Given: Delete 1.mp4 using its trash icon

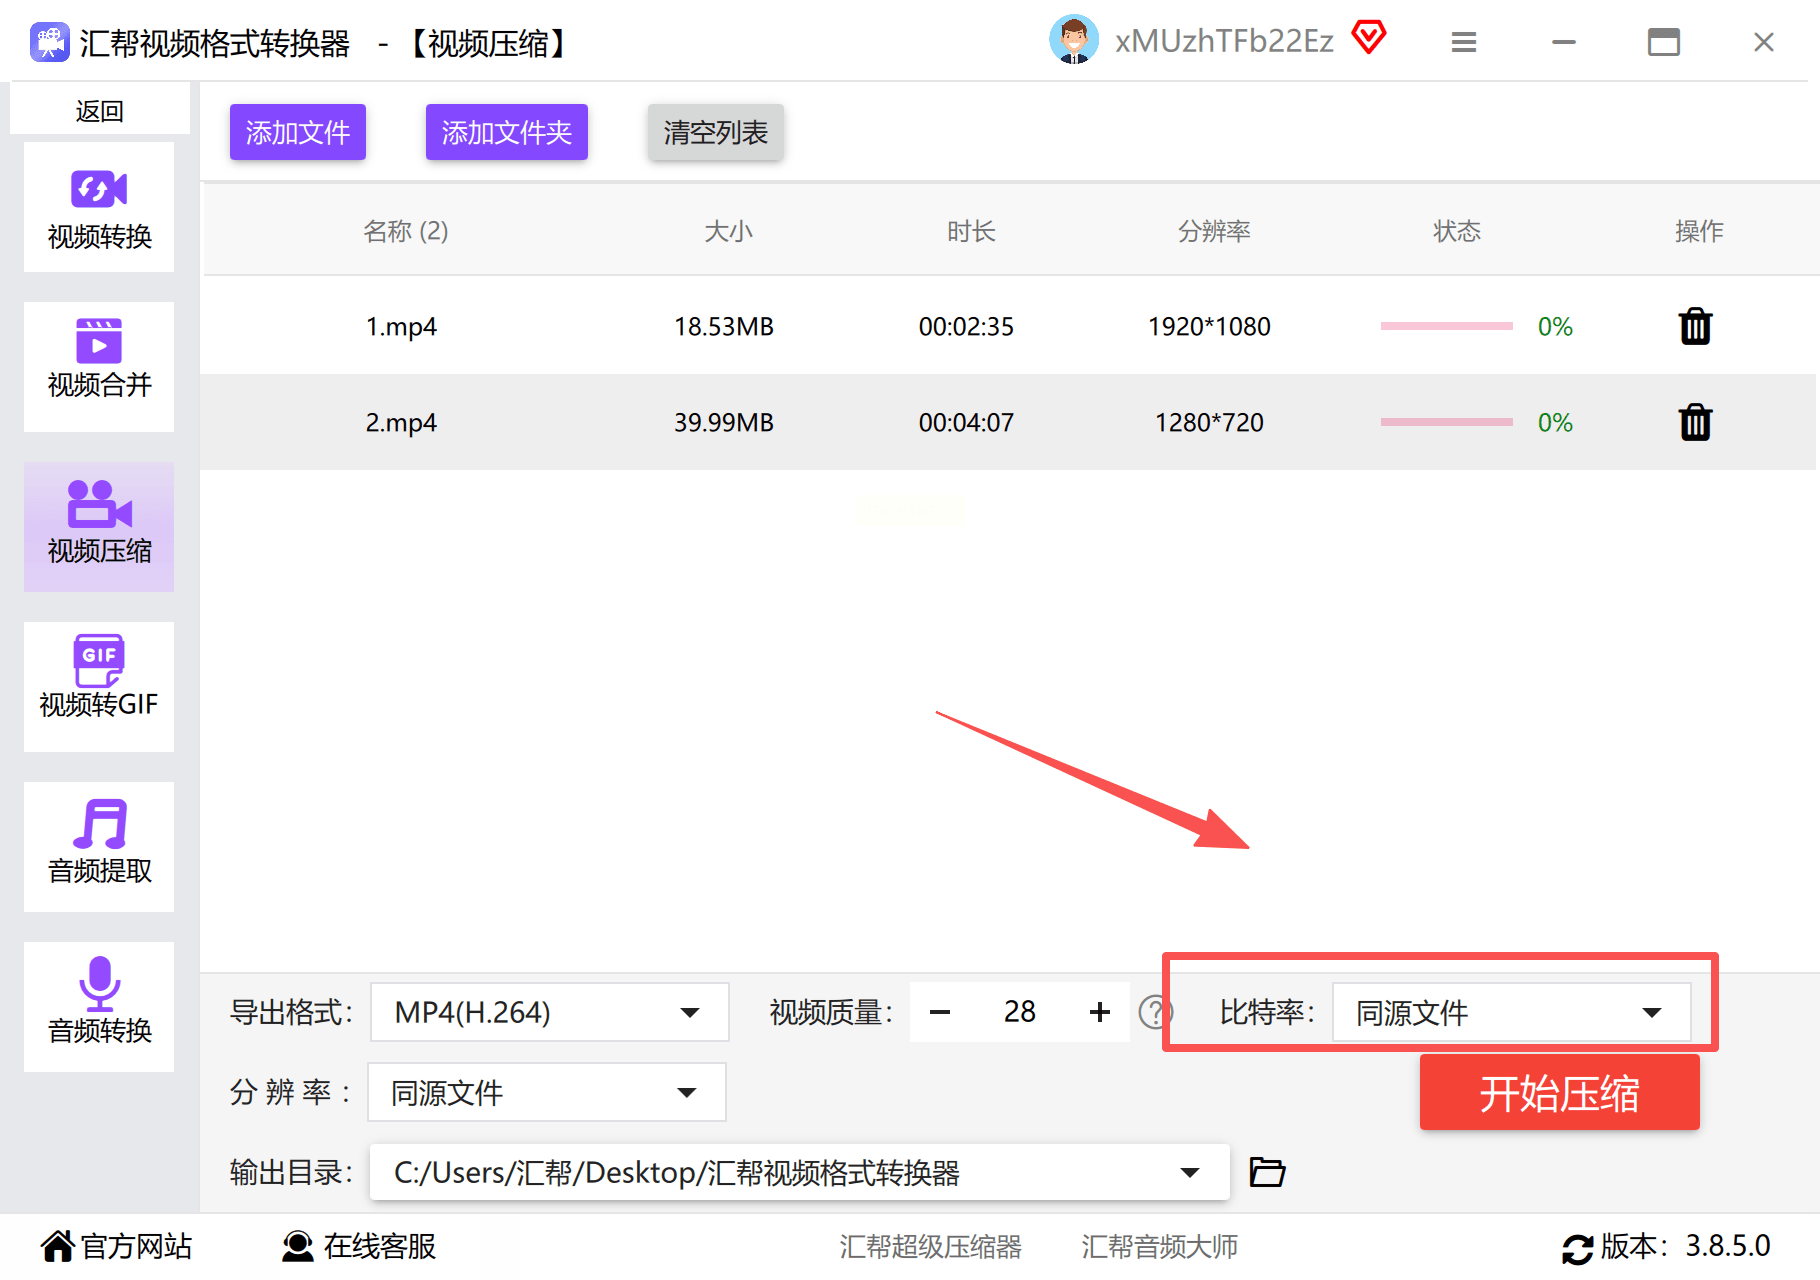Looking at the screenshot, I should 1693,326.
